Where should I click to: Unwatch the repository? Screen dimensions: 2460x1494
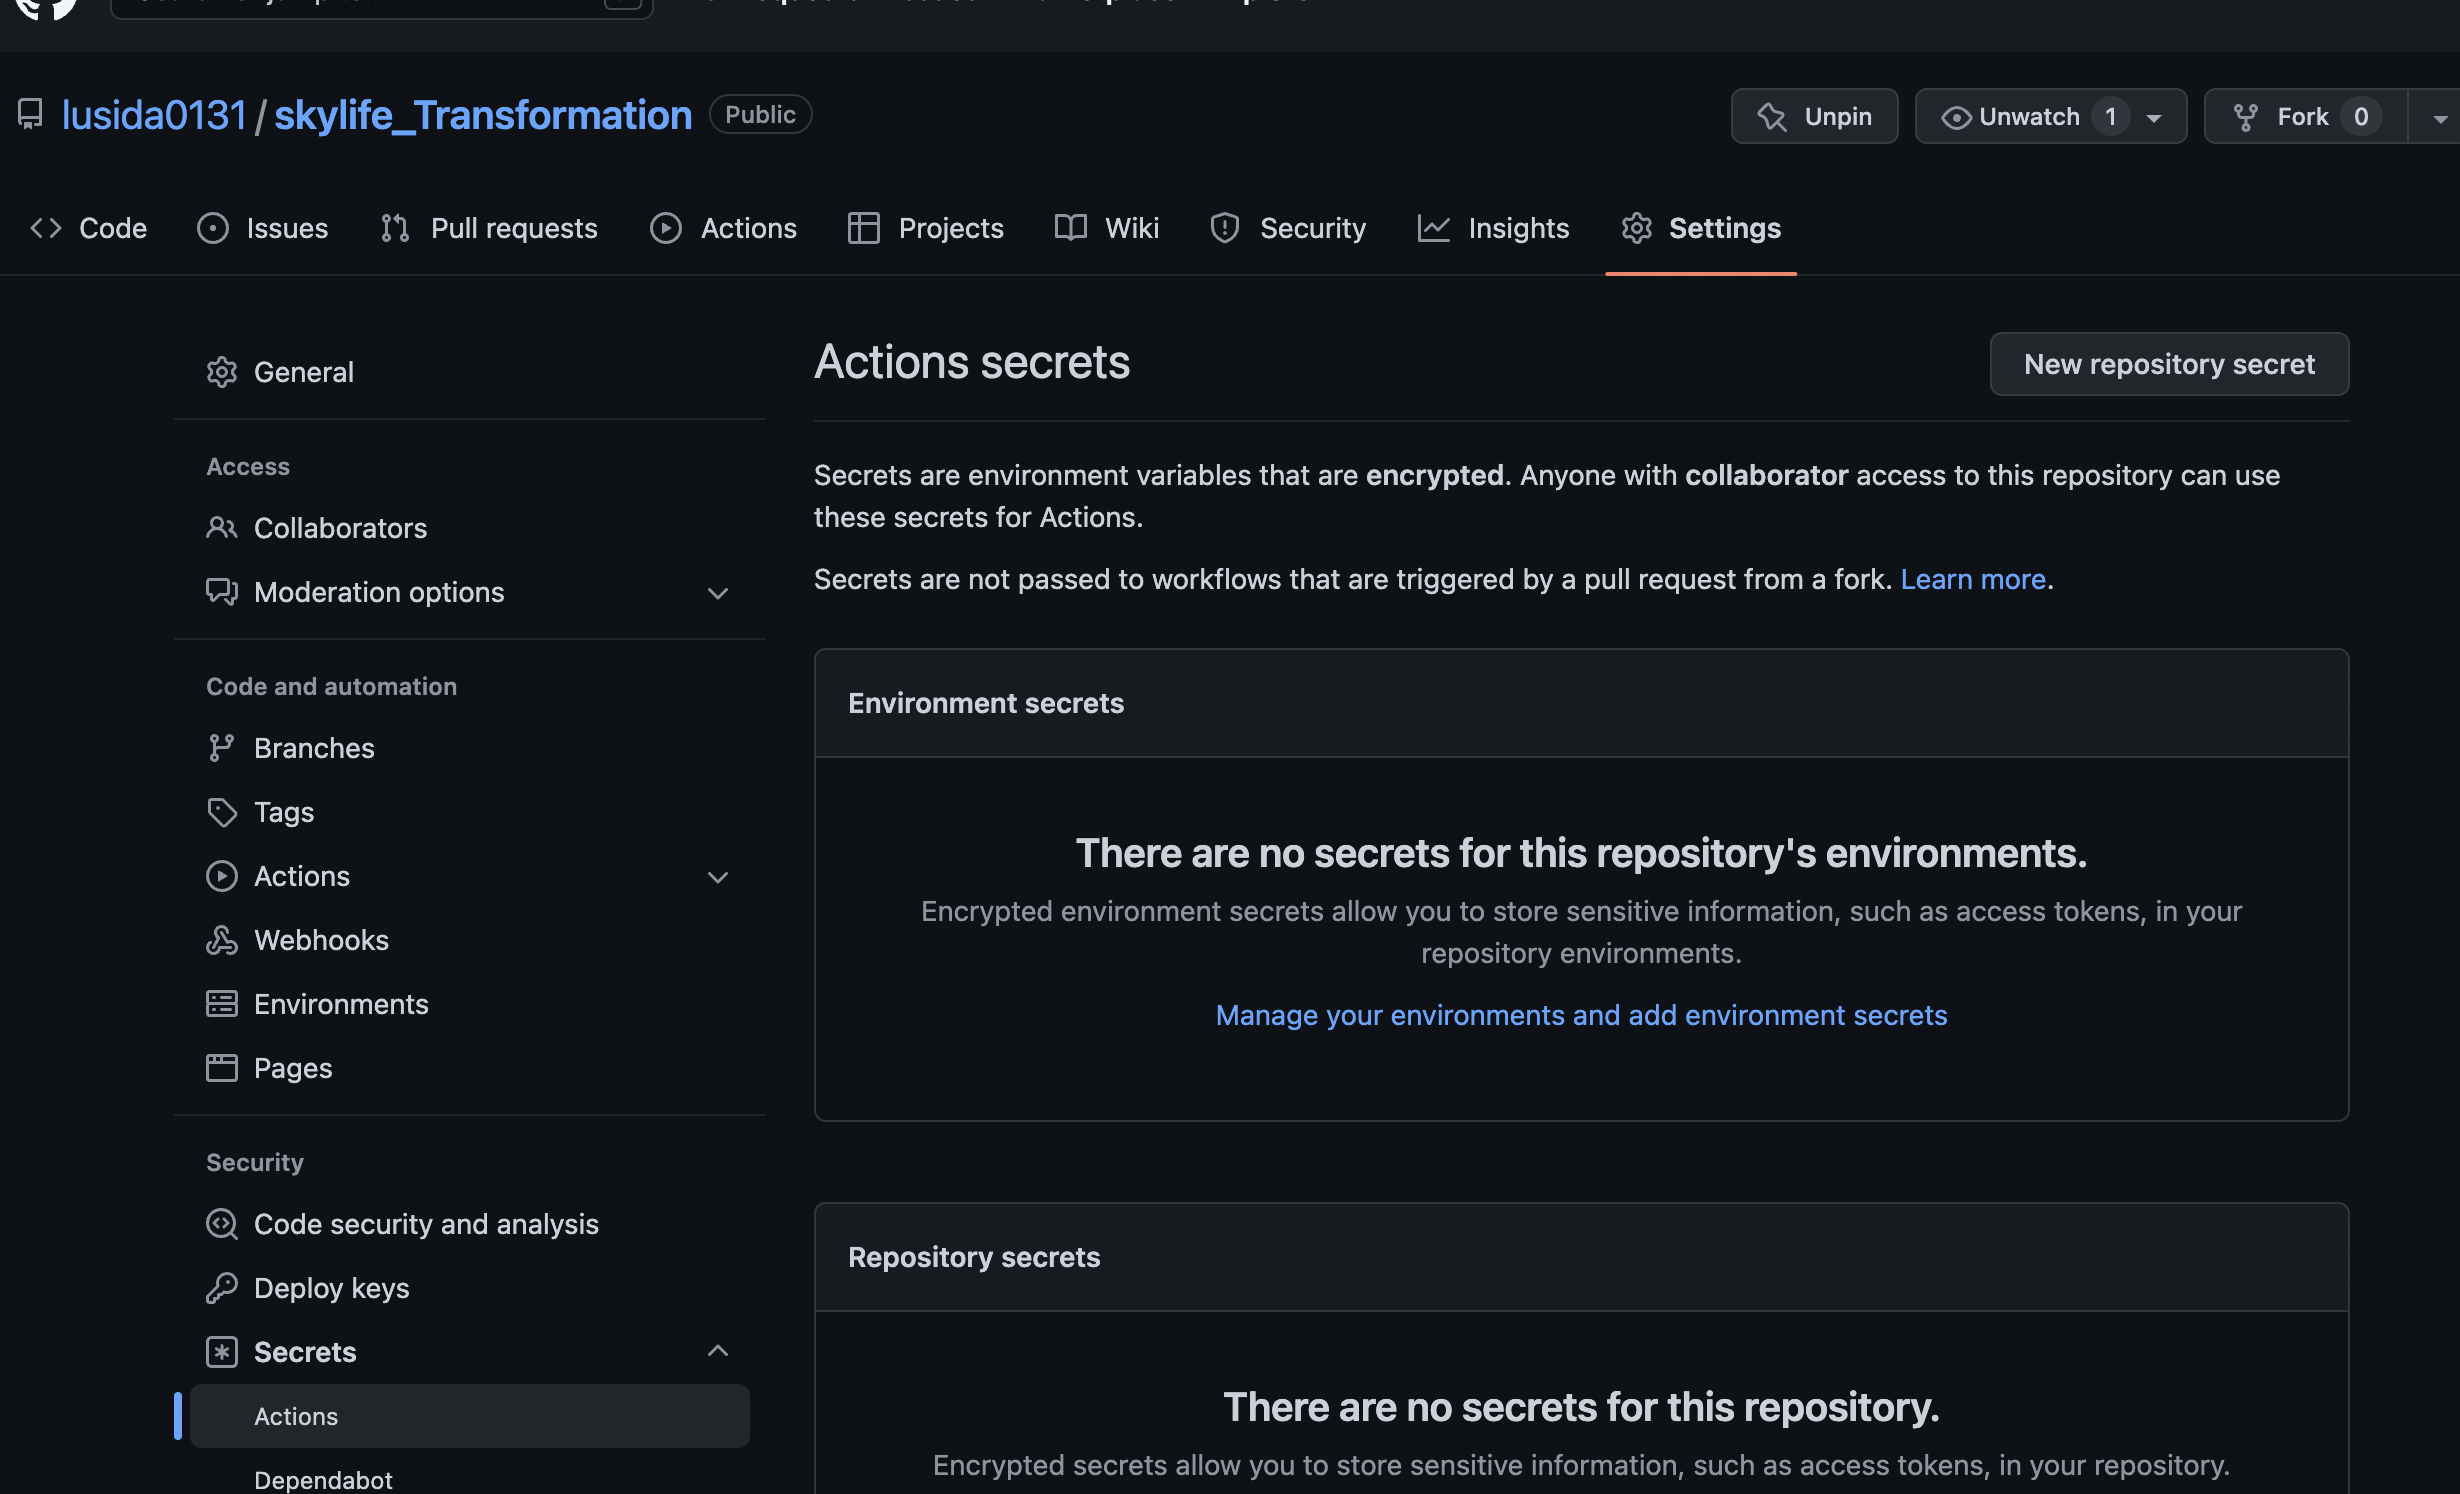click(2012, 117)
